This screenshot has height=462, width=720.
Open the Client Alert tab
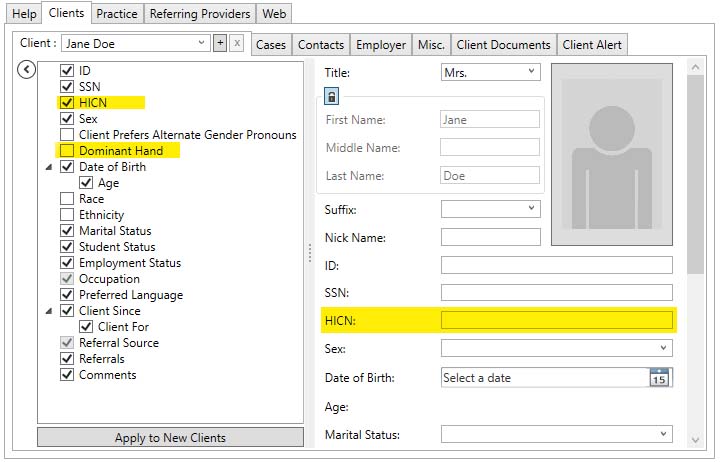[592, 45]
